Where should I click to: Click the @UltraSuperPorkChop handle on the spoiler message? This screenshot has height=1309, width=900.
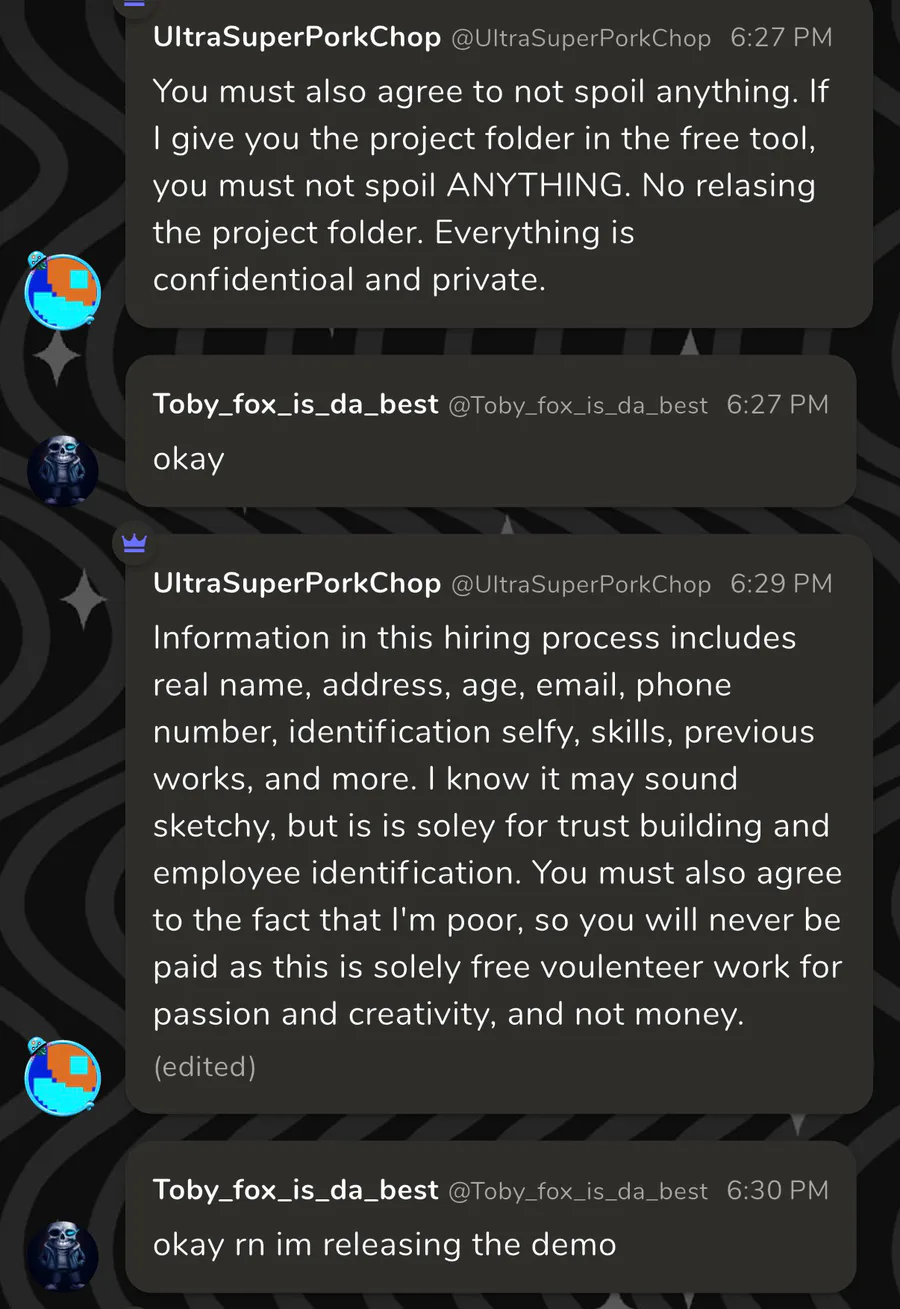tap(581, 38)
